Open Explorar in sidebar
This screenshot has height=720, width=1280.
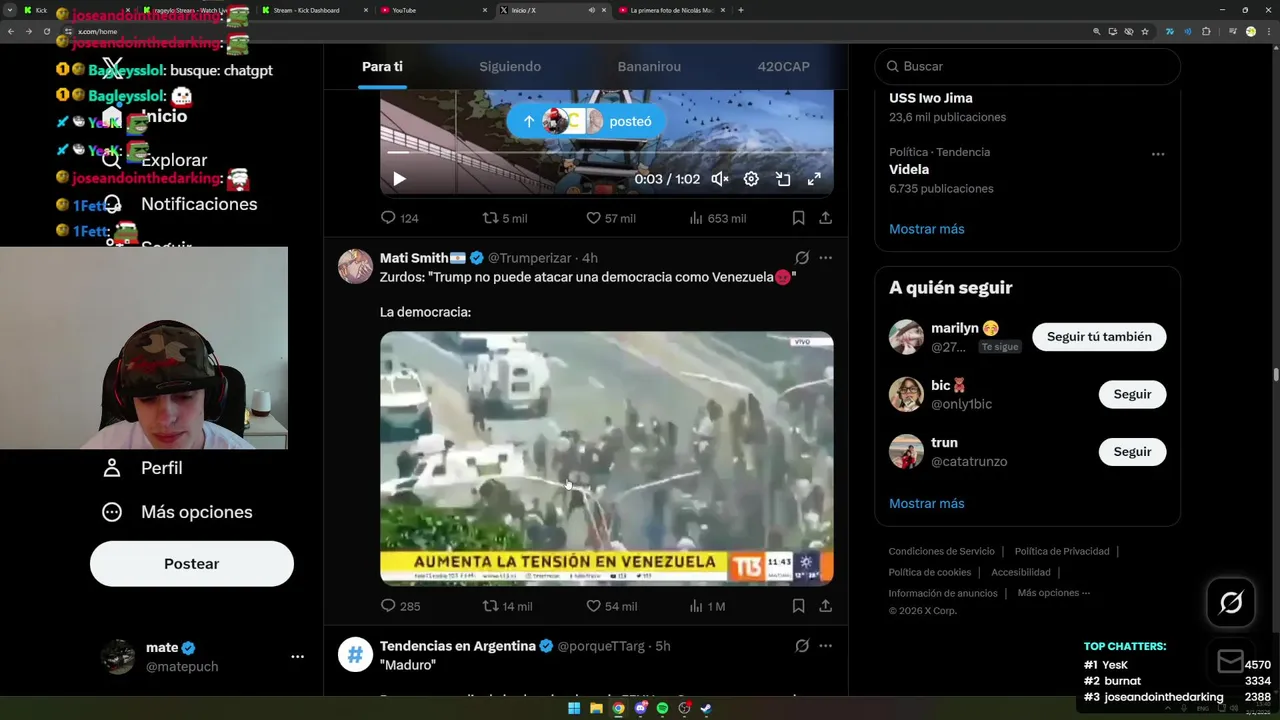pos(155,160)
